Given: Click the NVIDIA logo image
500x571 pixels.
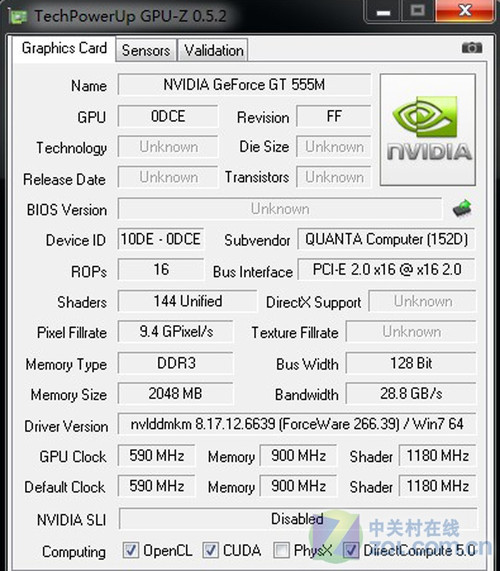Looking at the screenshot, I should click(x=428, y=130).
